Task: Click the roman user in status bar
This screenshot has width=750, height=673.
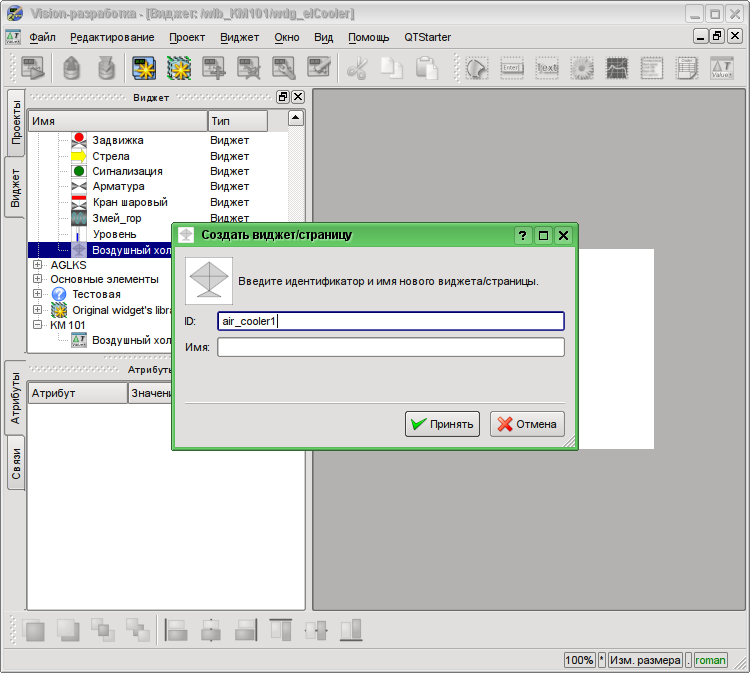Action: 710,660
